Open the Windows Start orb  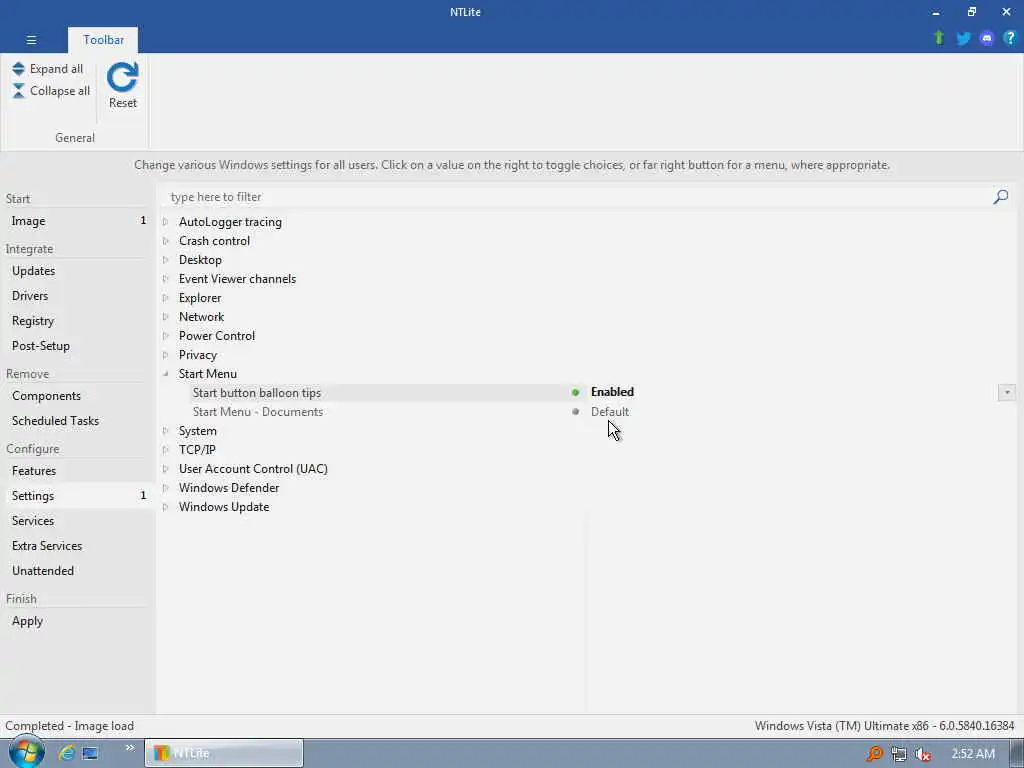tap(27, 752)
